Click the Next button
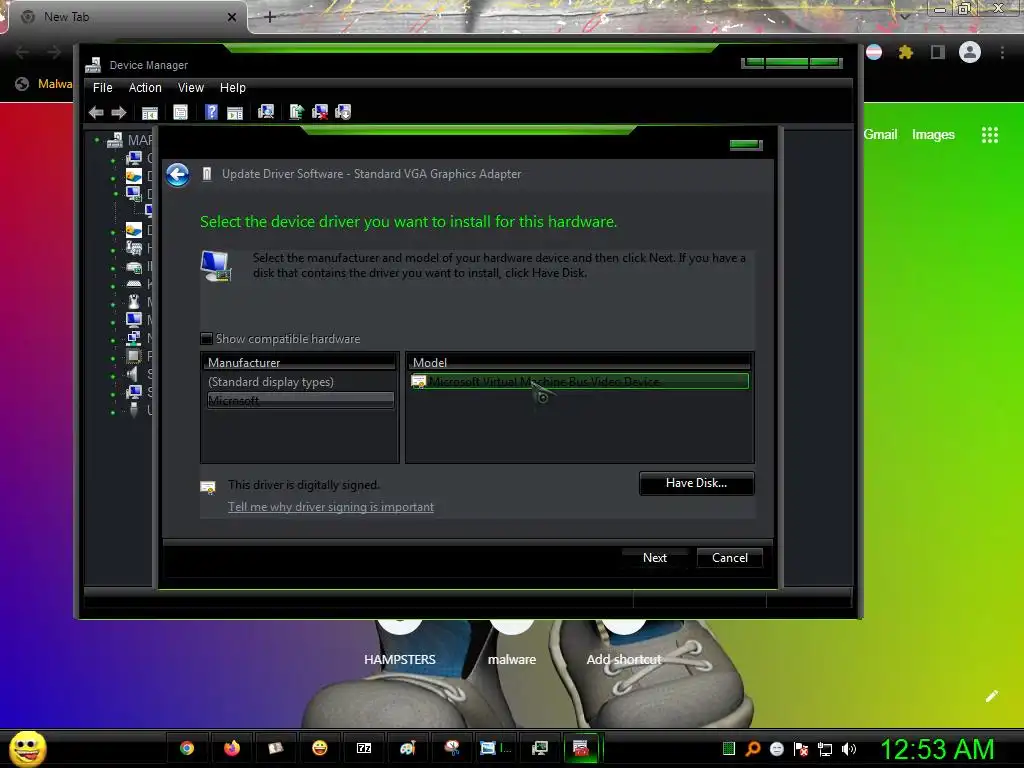The width and height of the screenshot is (1024, 768). (655, 558)
